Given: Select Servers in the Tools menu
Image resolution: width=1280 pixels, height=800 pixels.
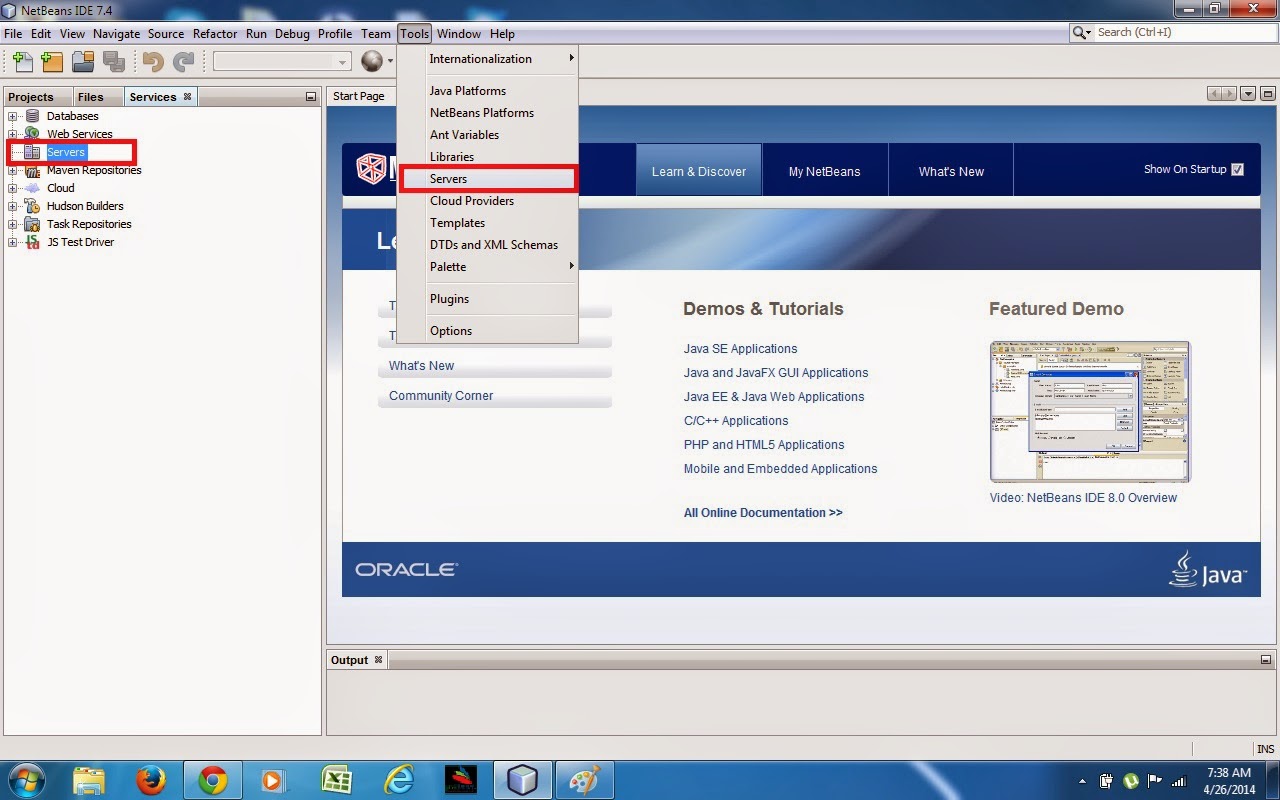Looking at the screenshot, I should (x=488, y=179).
